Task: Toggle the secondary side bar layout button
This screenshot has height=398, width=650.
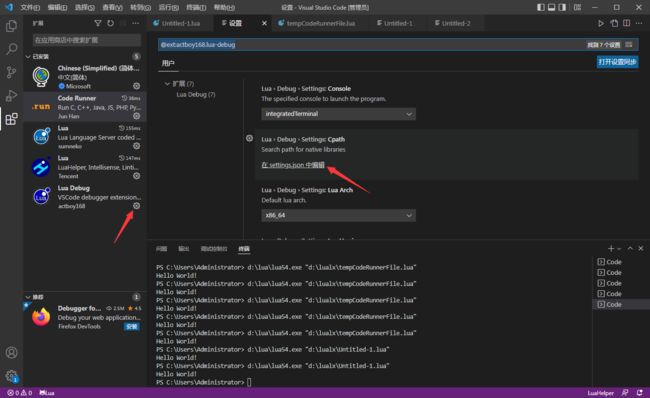Action: [x=562, y=7]
